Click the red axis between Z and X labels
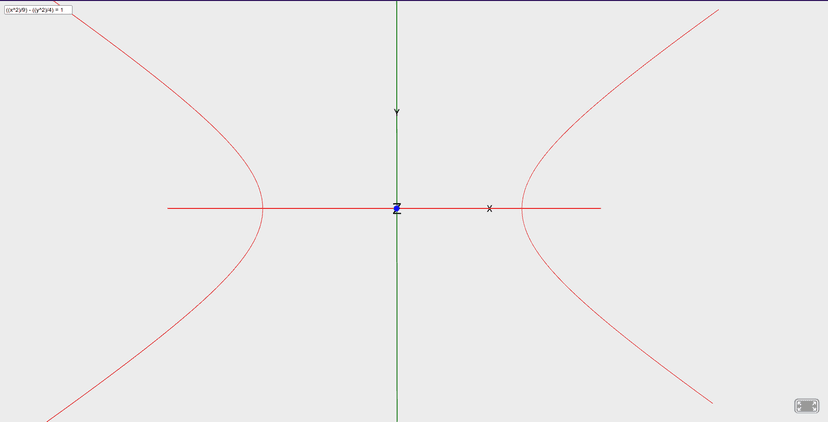This screenshot has height=422, width=828. click(445, 208)
